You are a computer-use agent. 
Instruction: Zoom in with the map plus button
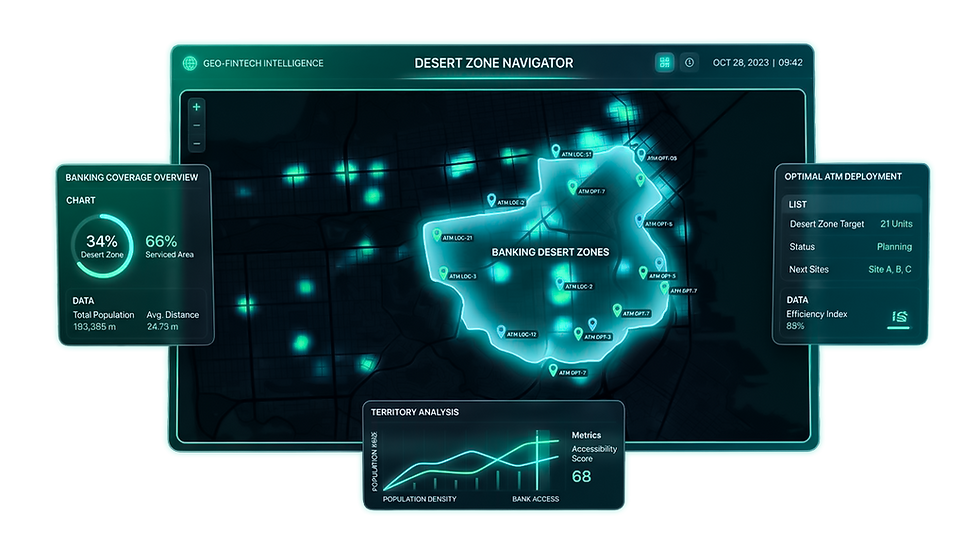pyautogui.click(x=196, y=107)
